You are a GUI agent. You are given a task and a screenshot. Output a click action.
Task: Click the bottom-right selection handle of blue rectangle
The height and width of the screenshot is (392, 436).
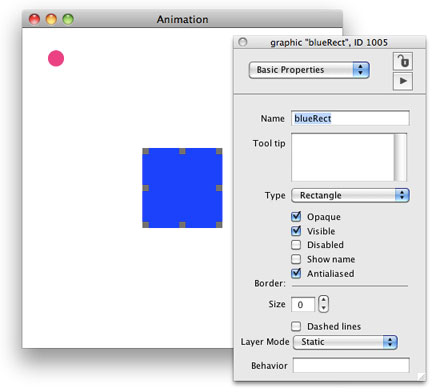(219, 225)
